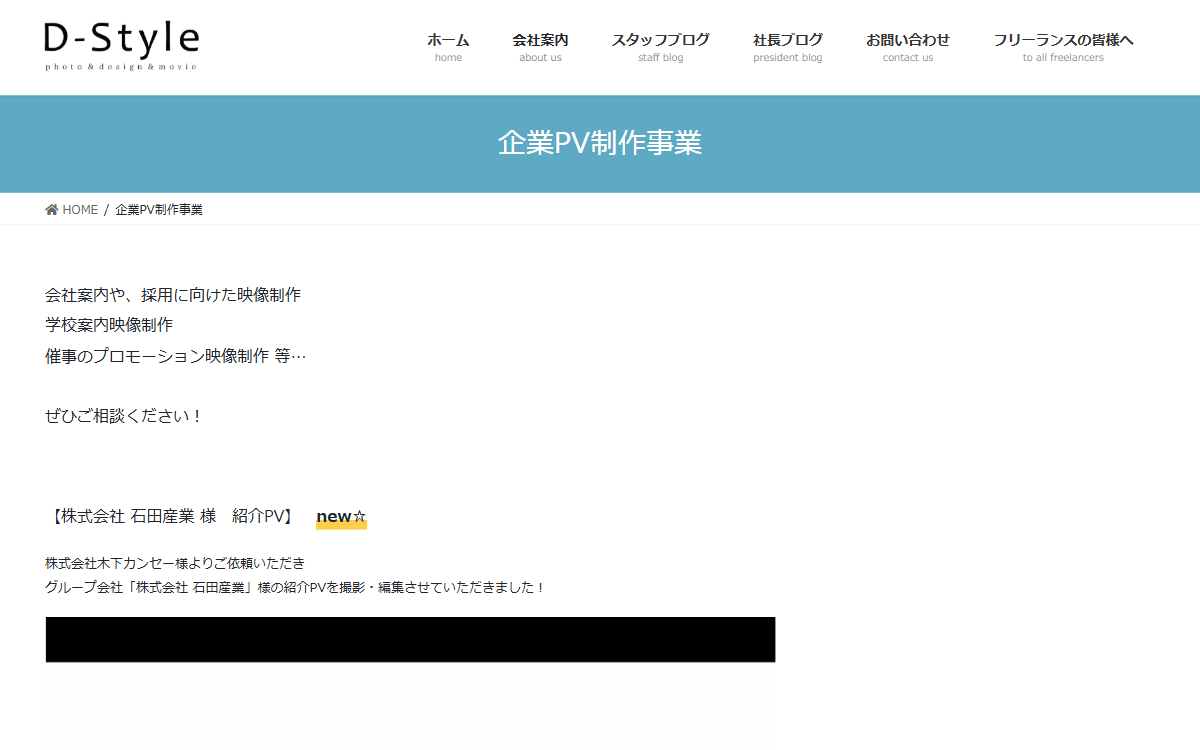Click the 企業PV制作事業 page title heading

tap(600, 143)
